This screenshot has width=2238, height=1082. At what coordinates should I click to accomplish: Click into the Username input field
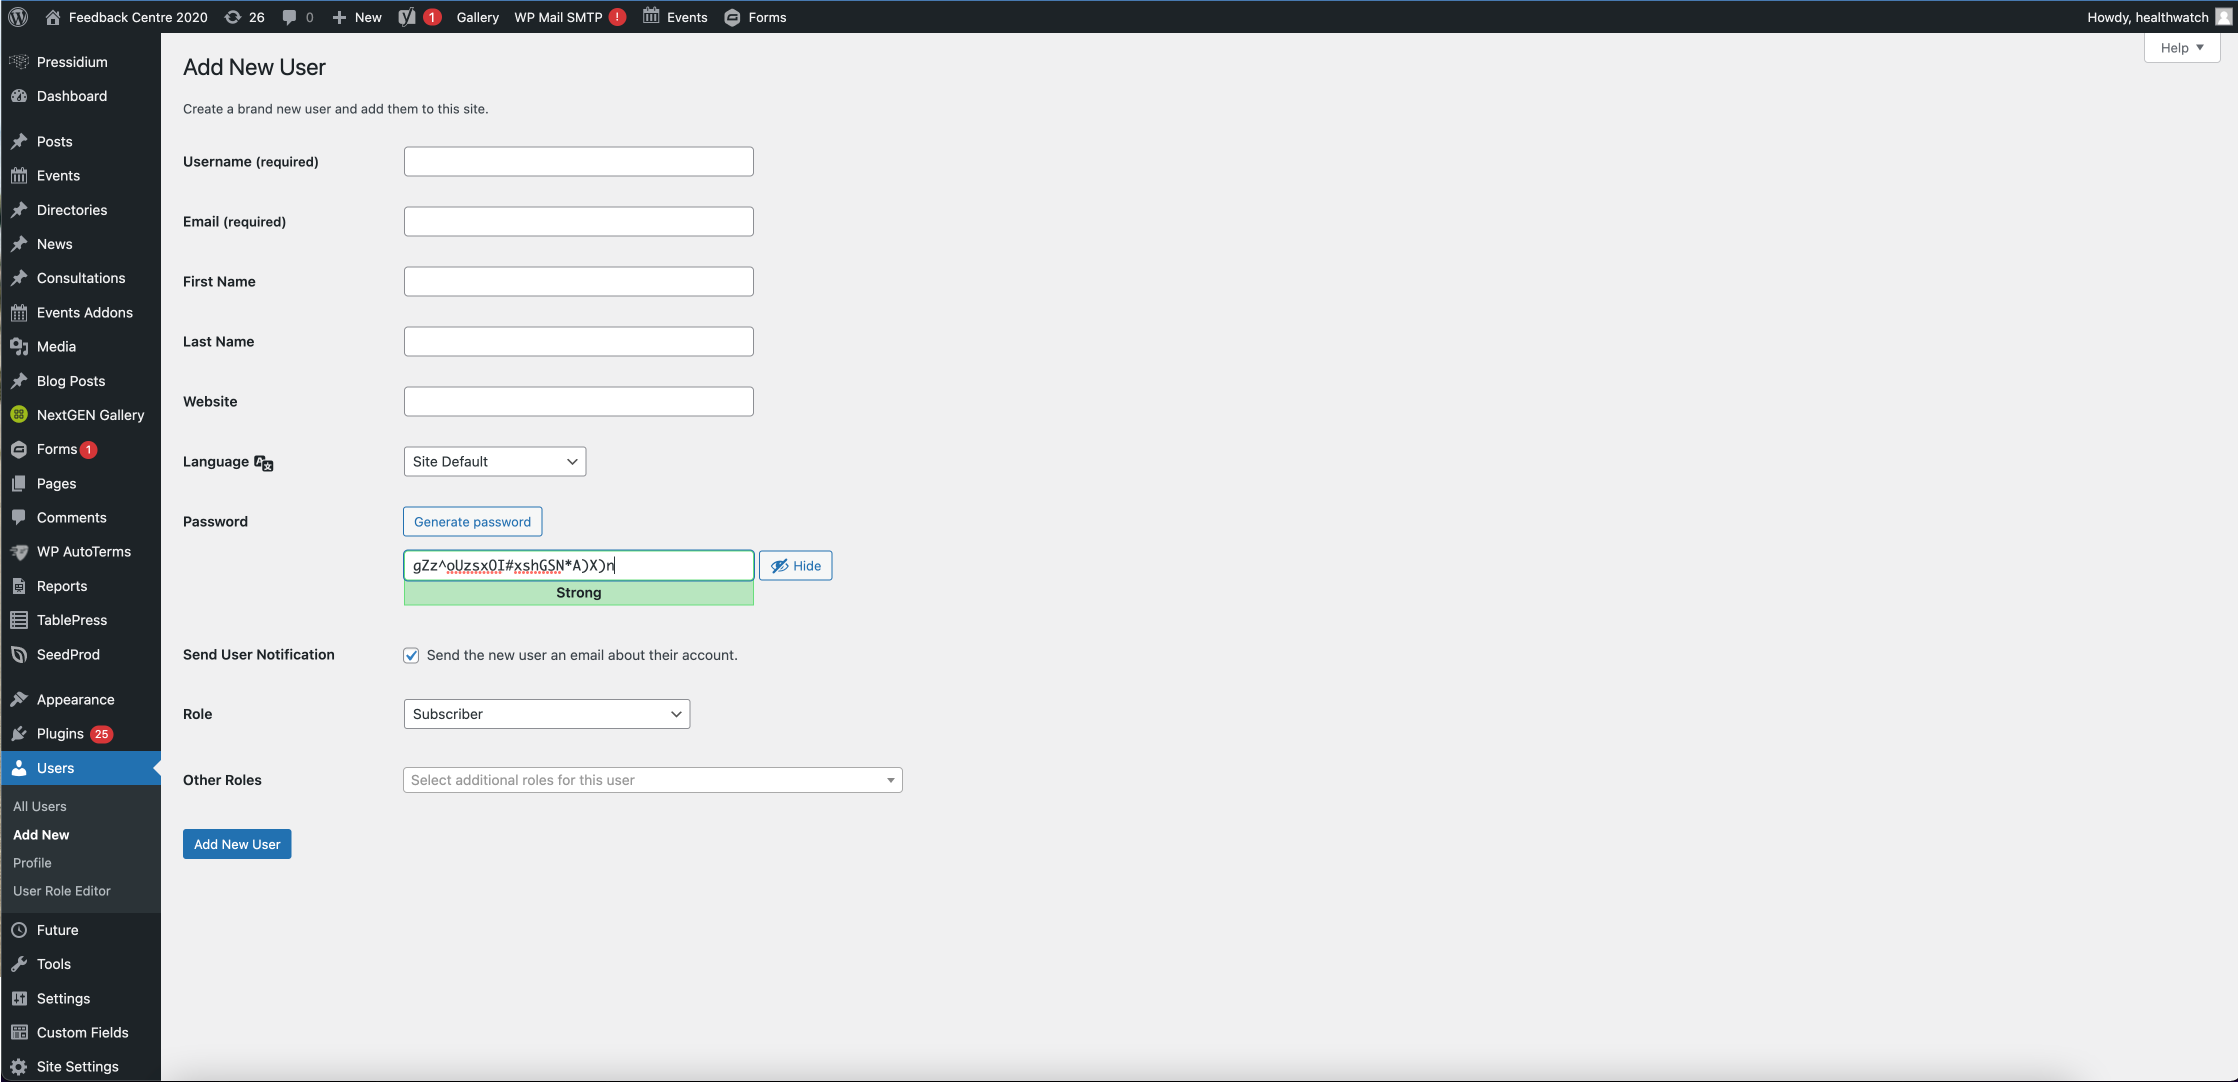578,162
